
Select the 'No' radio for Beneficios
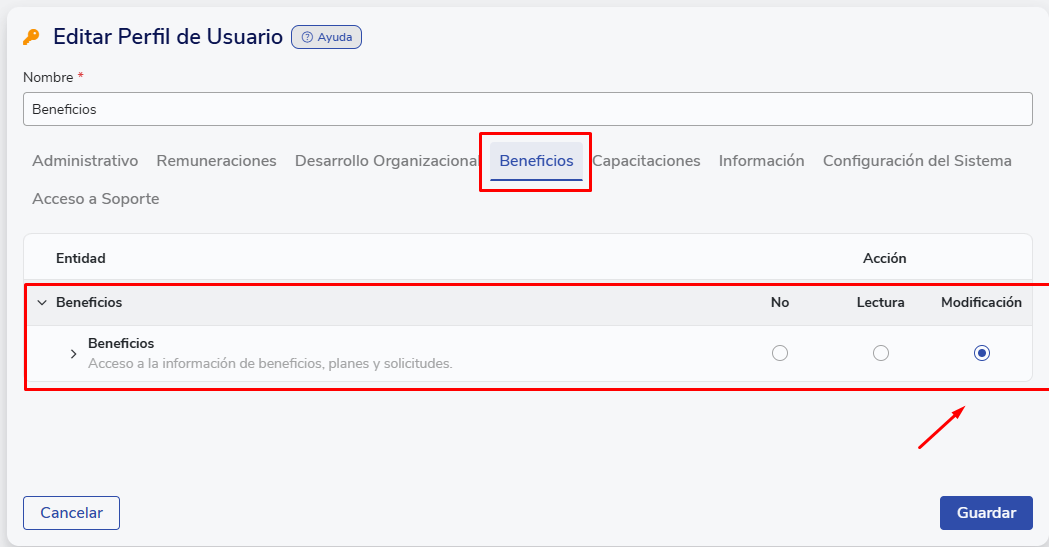[x=780, y=353]
